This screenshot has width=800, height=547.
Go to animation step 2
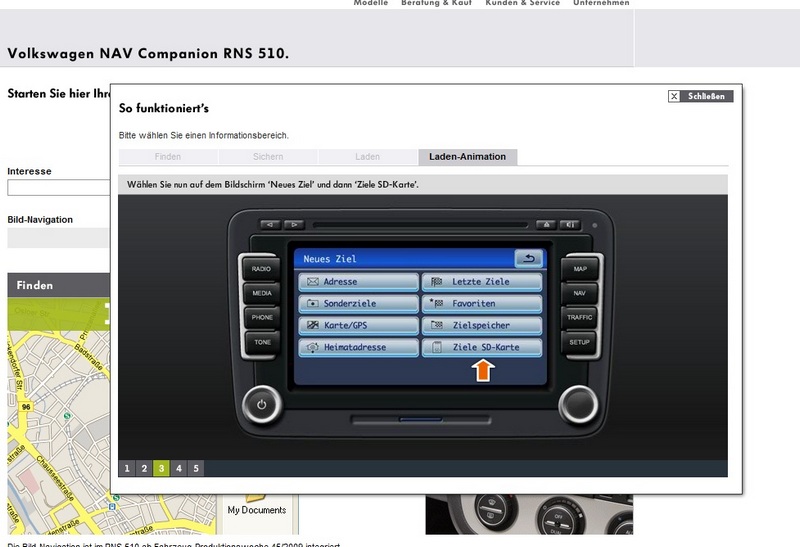pos(144,468)
